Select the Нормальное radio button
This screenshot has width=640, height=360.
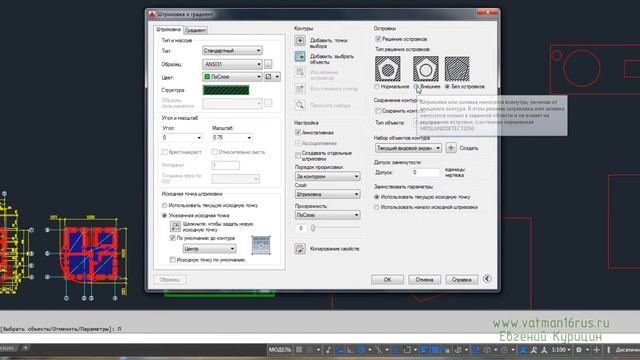pyautogui.click(x=377, y=87)
